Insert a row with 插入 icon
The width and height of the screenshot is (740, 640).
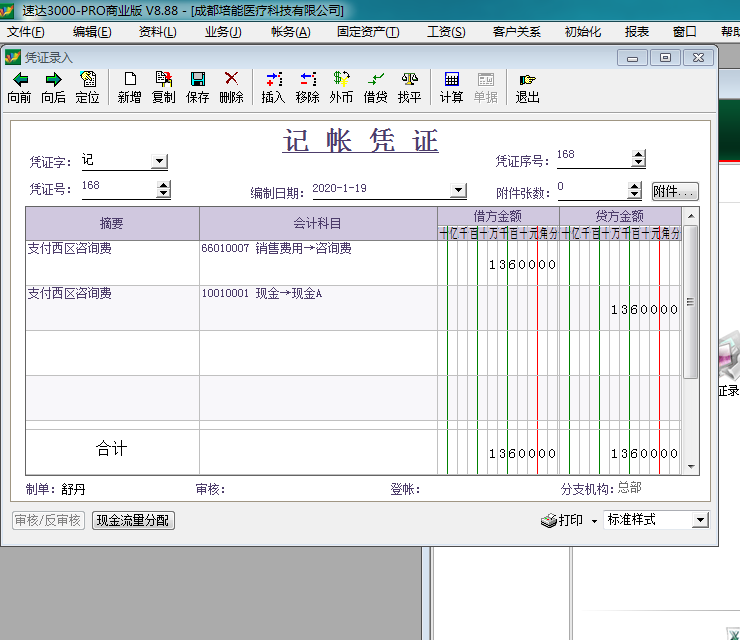[x=273, y=80]
